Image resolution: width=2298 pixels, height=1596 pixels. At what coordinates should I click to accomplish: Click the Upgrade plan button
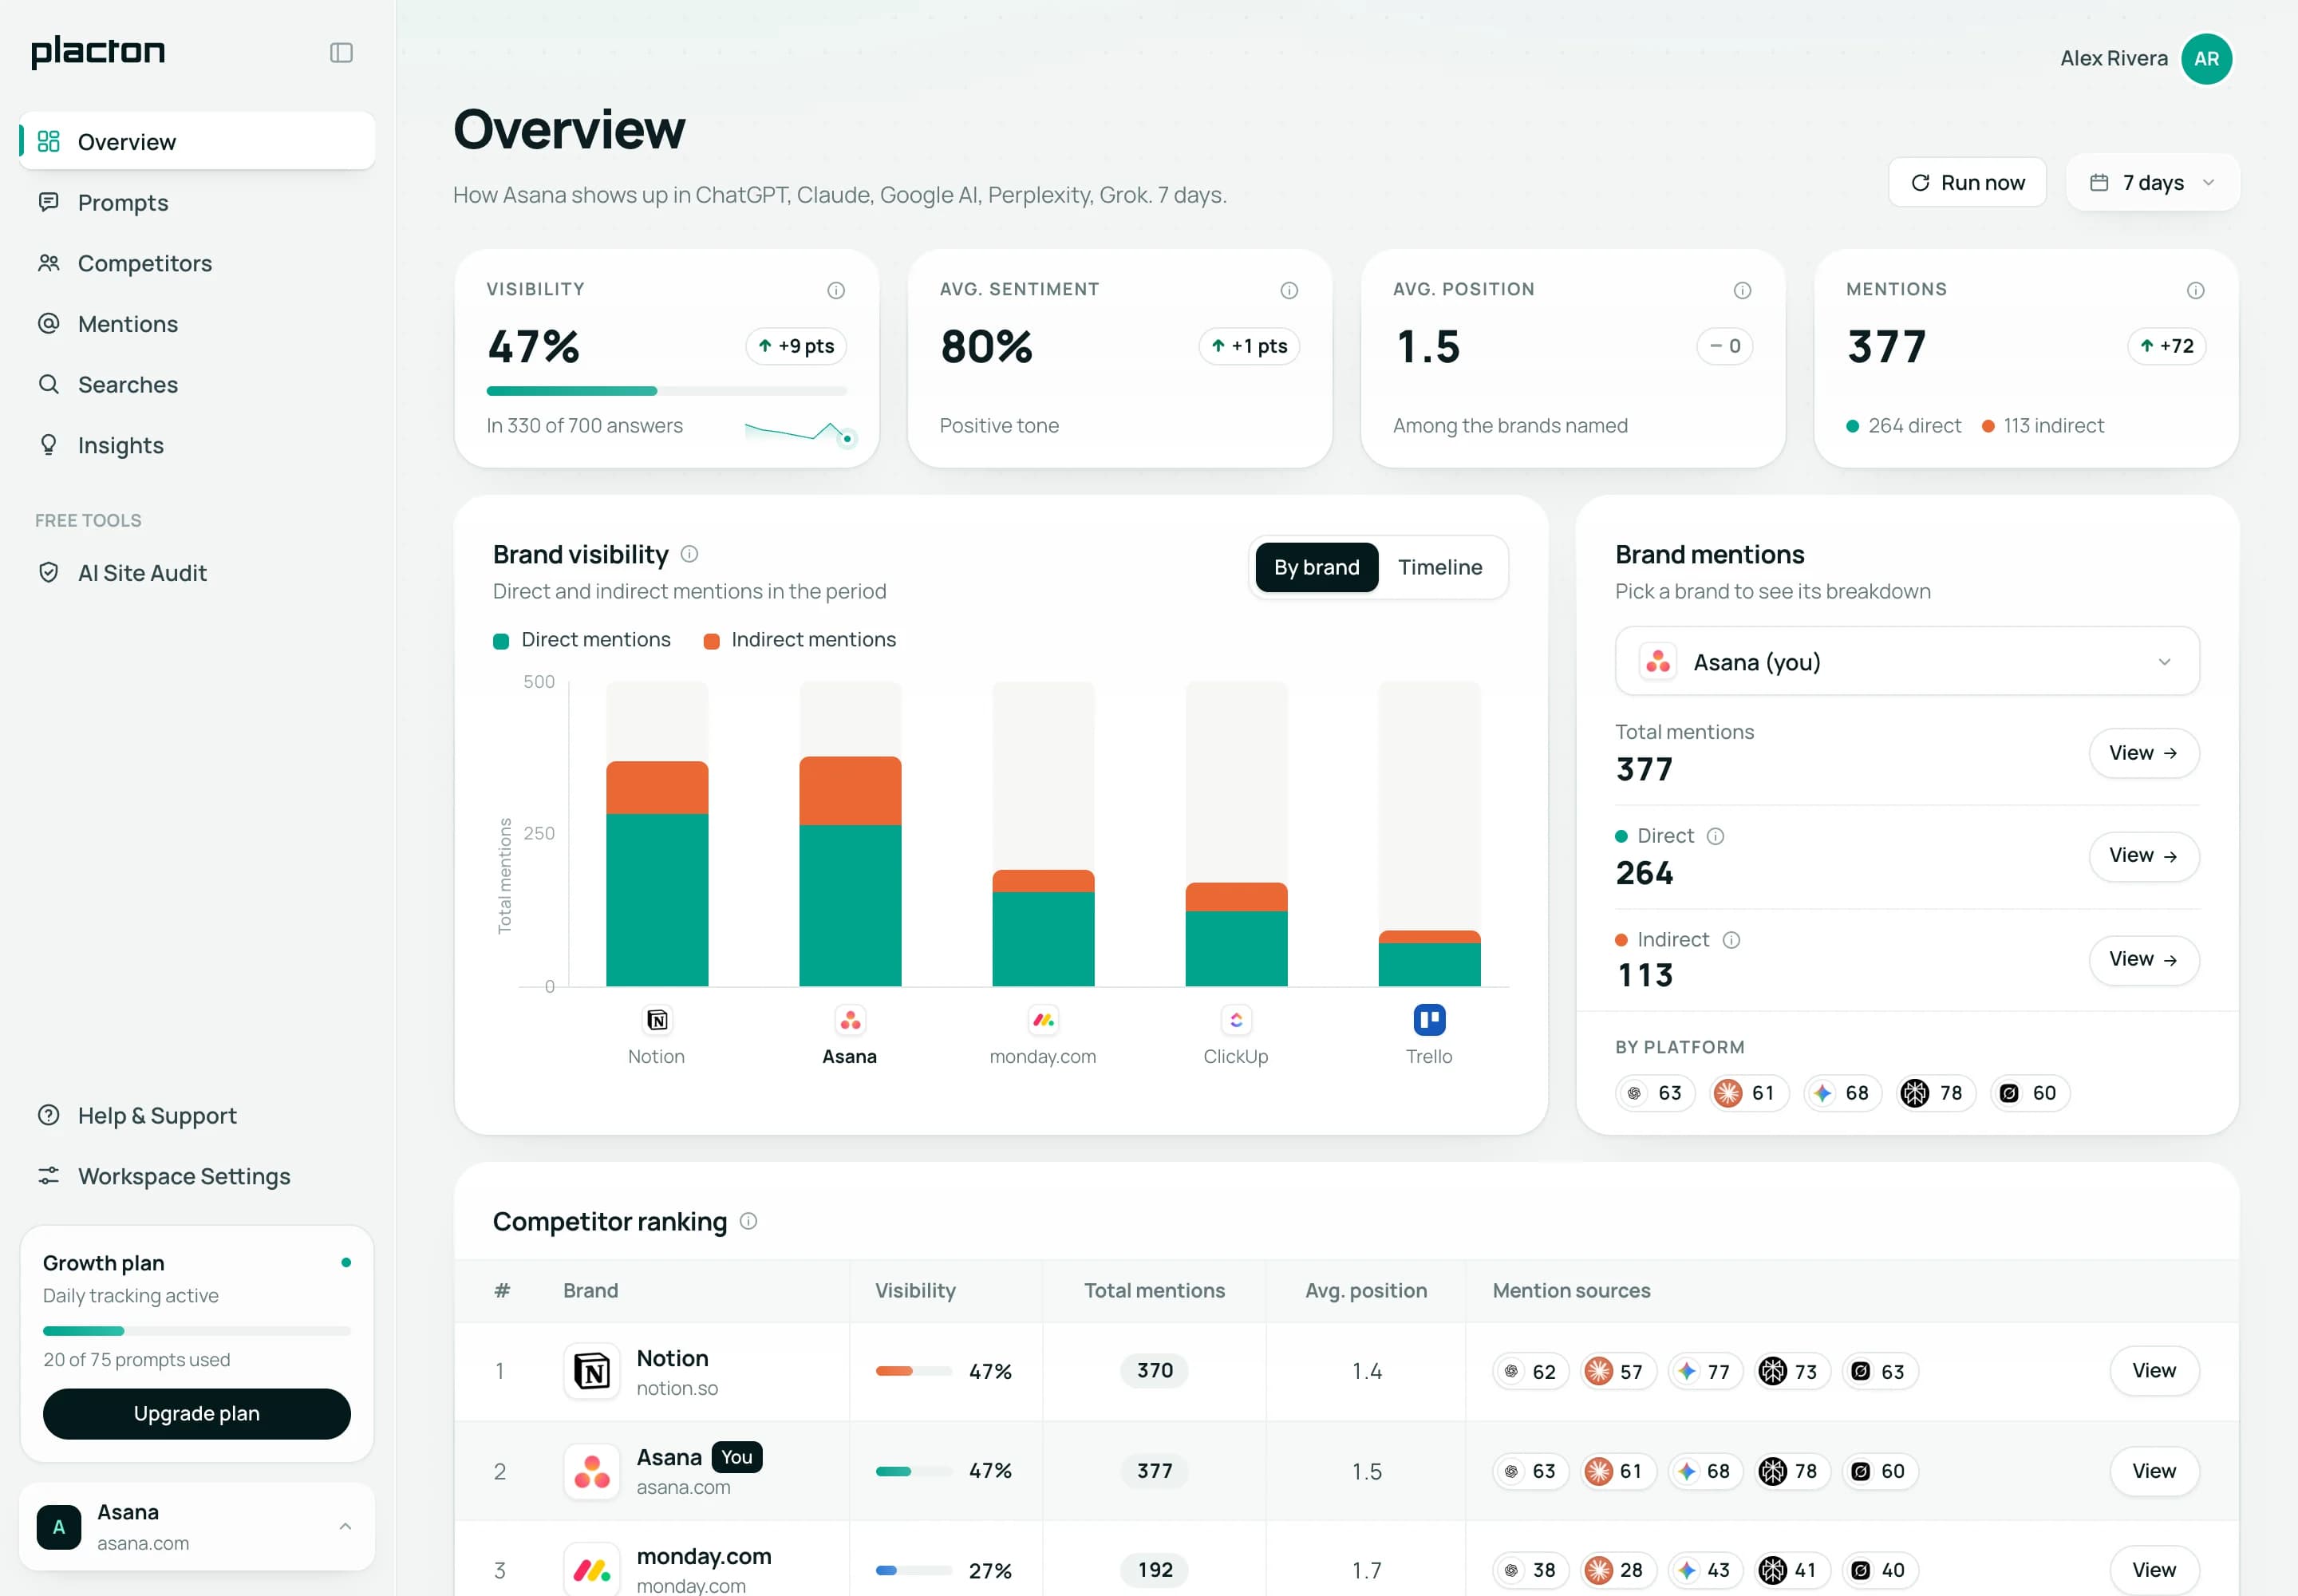pos(197,1413)
